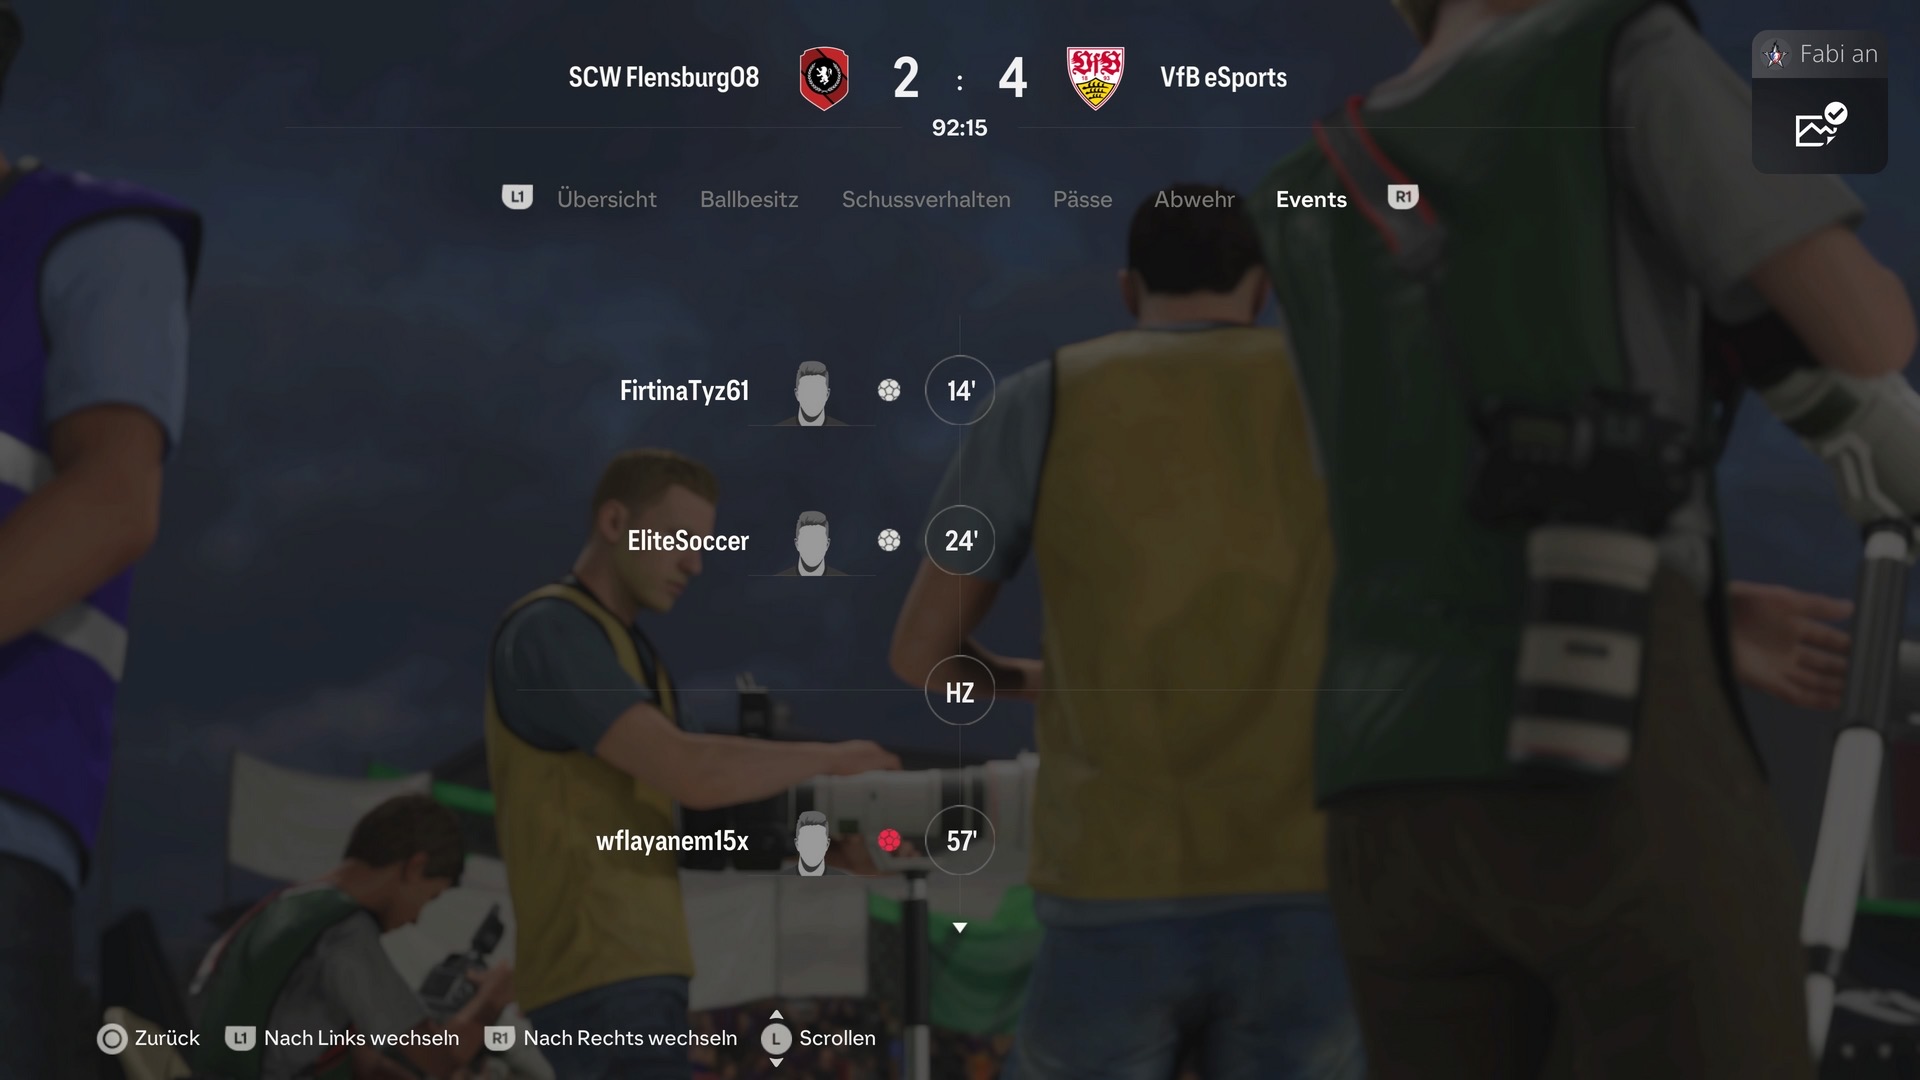The image size is (1920, 1080).
Task: Click the circle button icon for Zurück
Action: [112, 1039]
